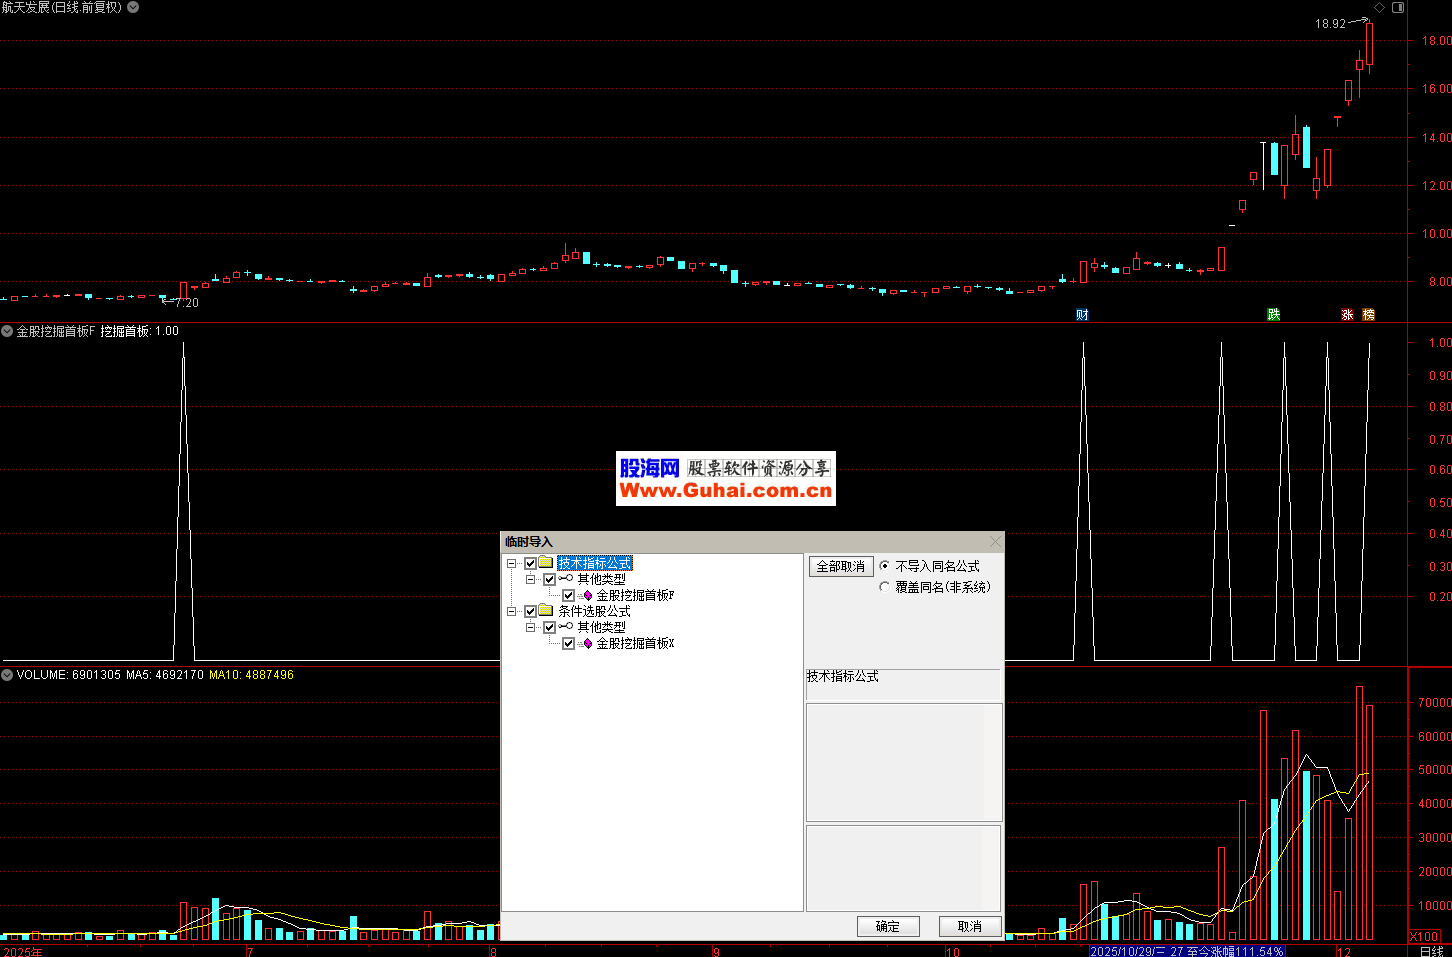Image resolution: width=1452 pixels, height=957 pixels.
Task: Click the 日线 period label at bottom-right
Action: [1431, 951]
